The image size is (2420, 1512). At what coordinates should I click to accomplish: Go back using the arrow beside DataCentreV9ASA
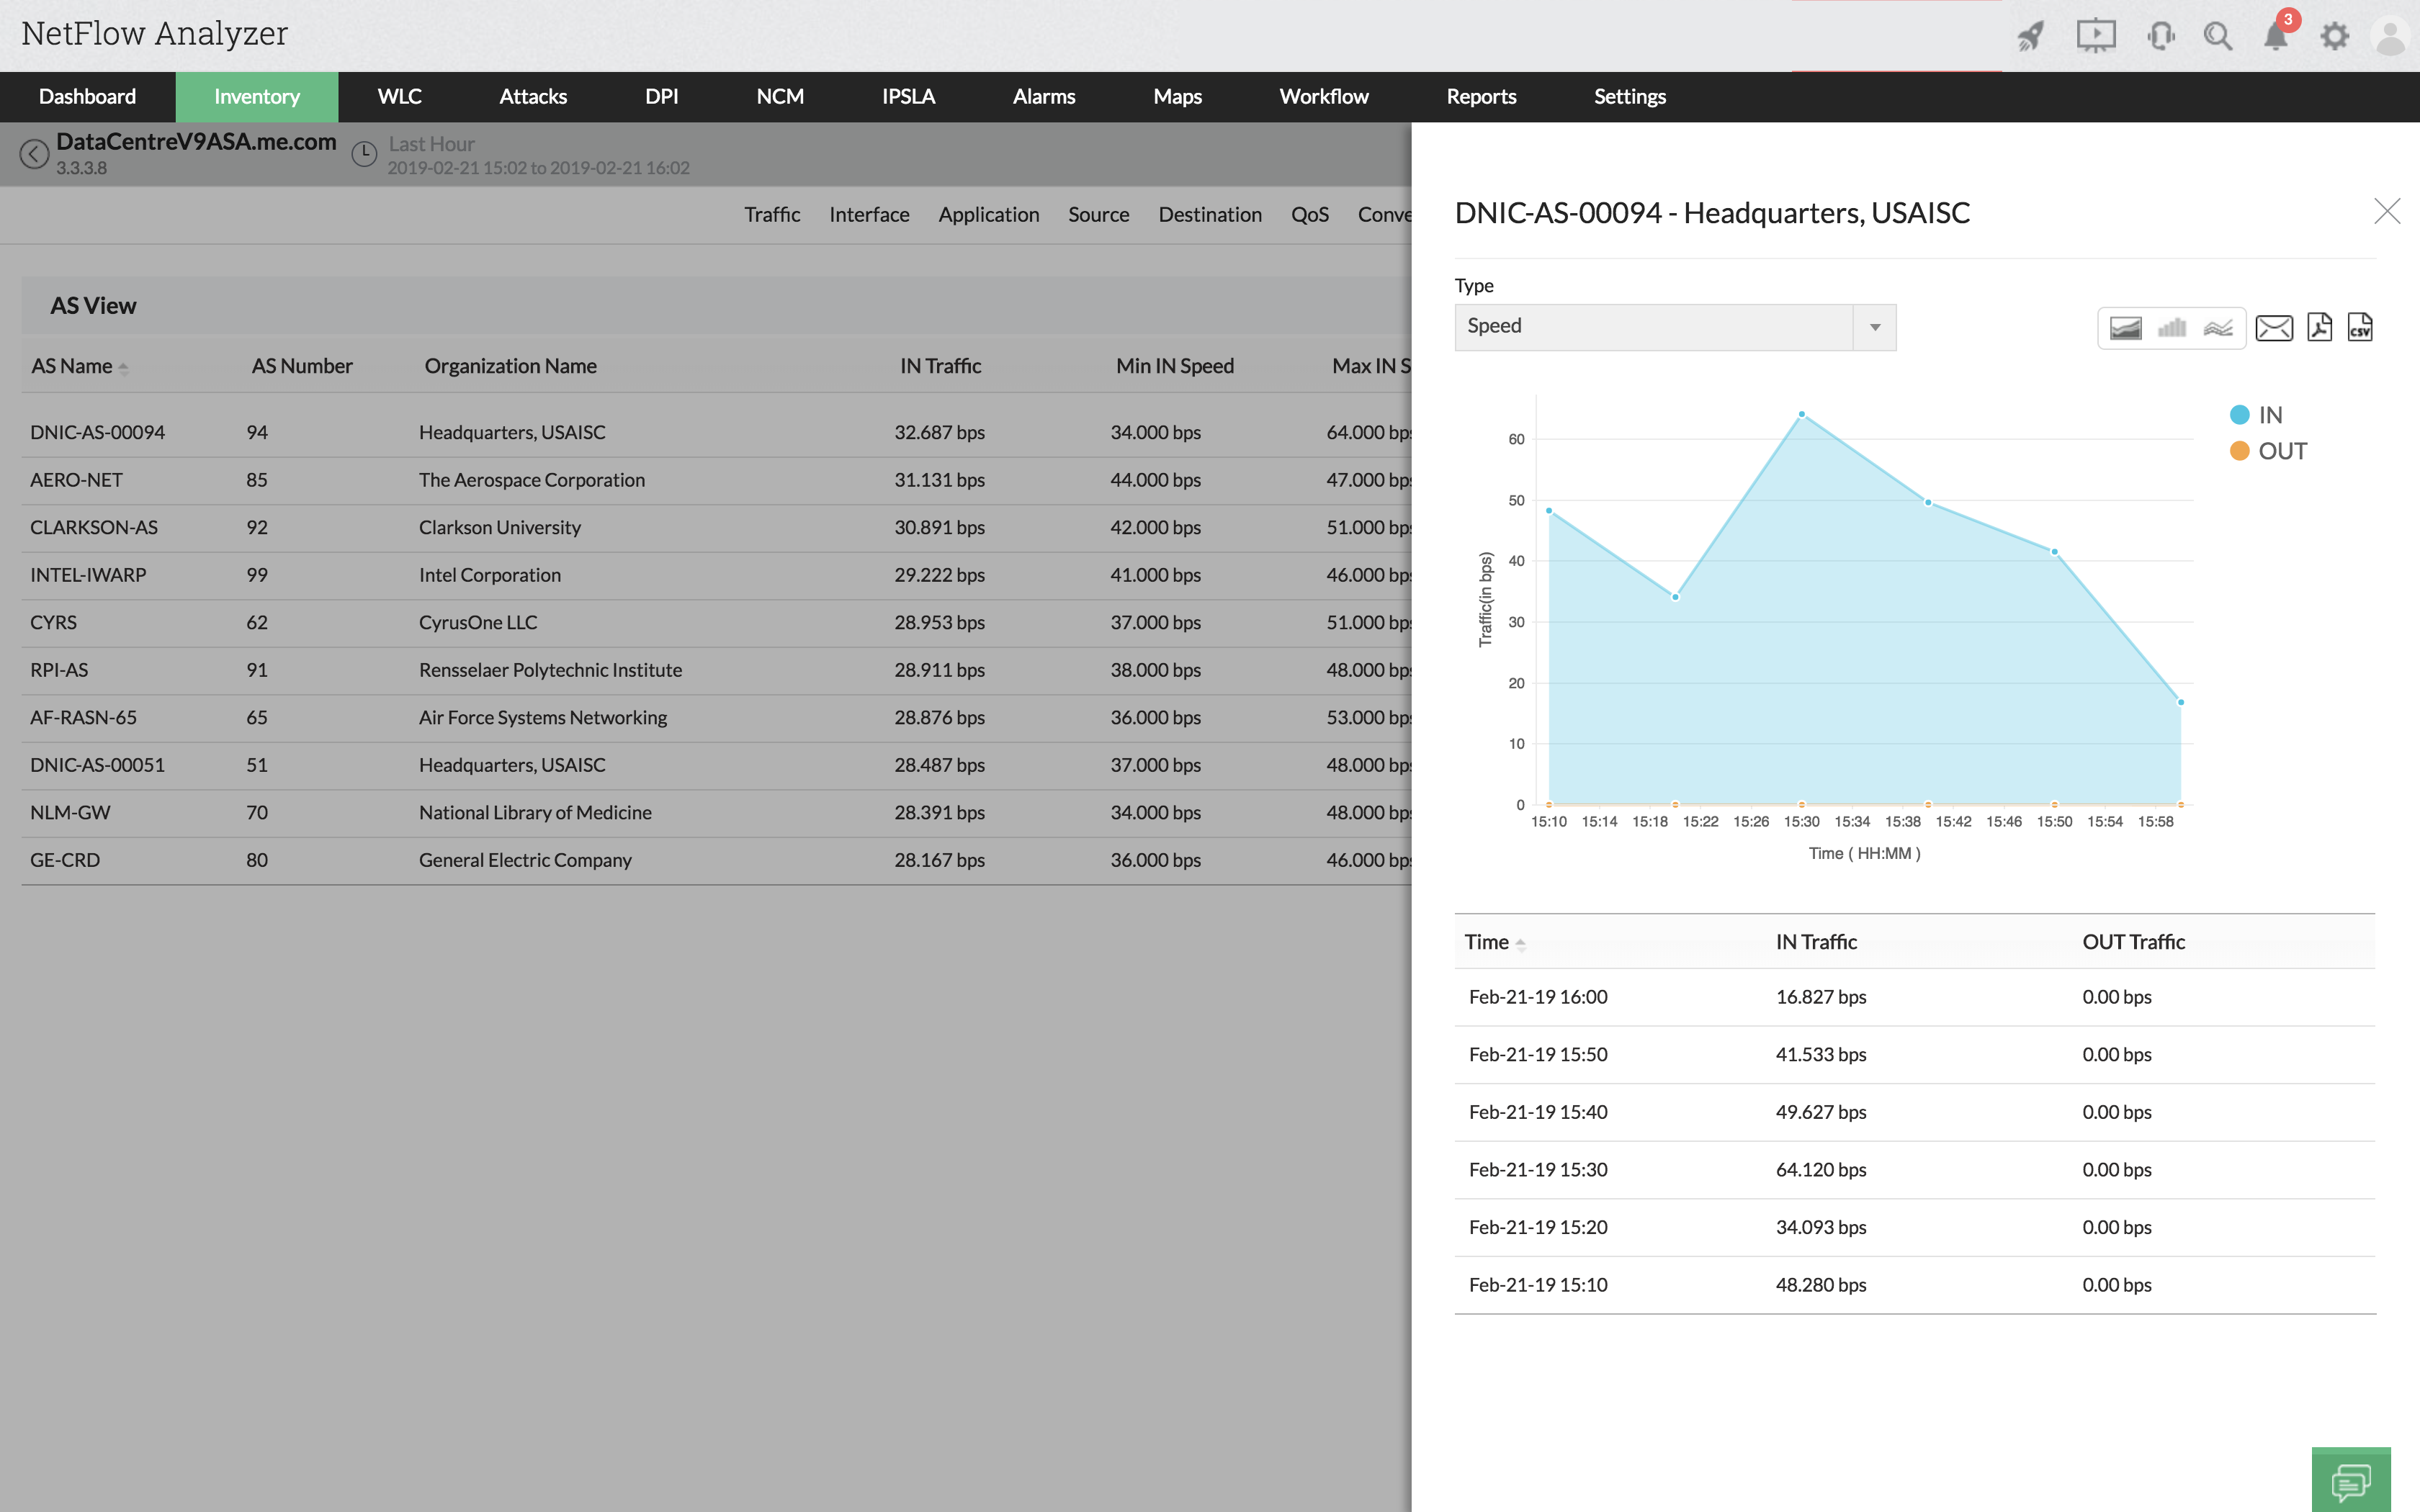tap(34, 154)
